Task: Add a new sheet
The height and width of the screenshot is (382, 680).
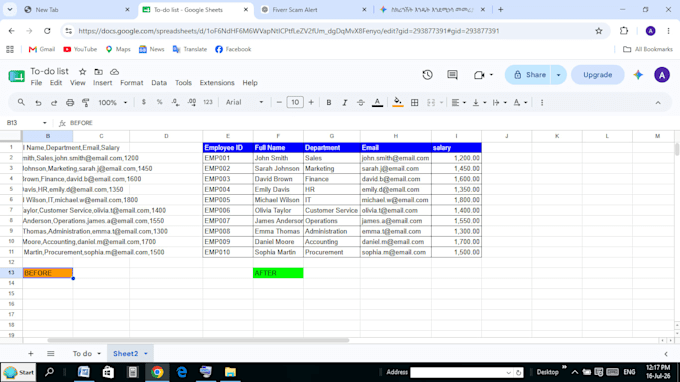Action: 30,354
